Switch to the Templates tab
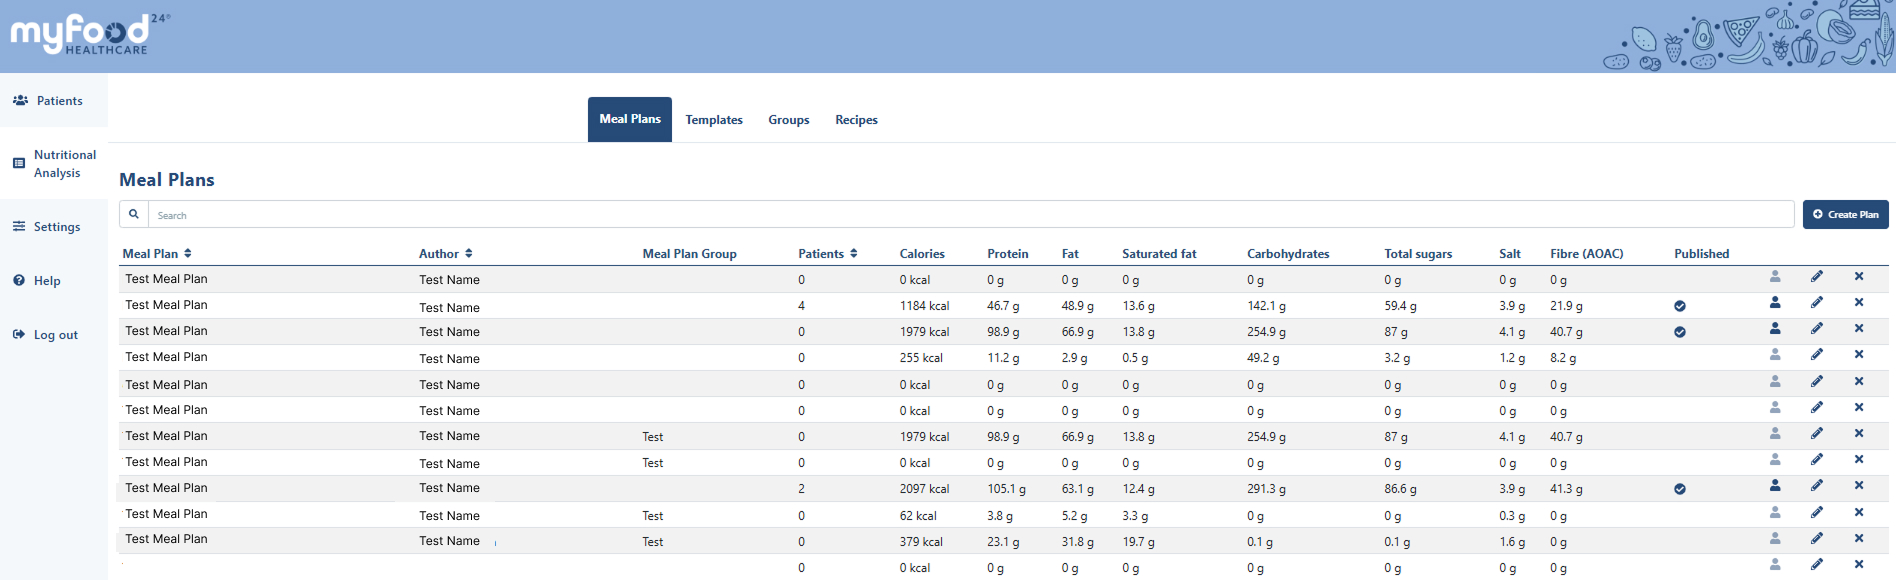Screen dimensions: 1896x580 713,120
